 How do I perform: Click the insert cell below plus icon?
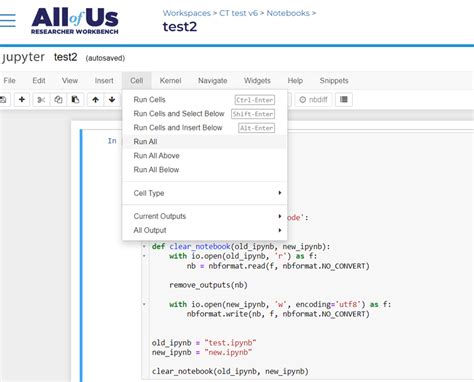[x=22, y=99]
